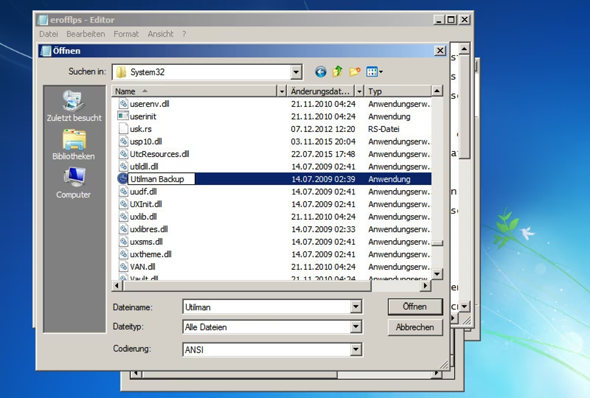The width and height of the screenshot is (590, 398).
Task: Select the uxlib.dll file icon
Action: 123,217
